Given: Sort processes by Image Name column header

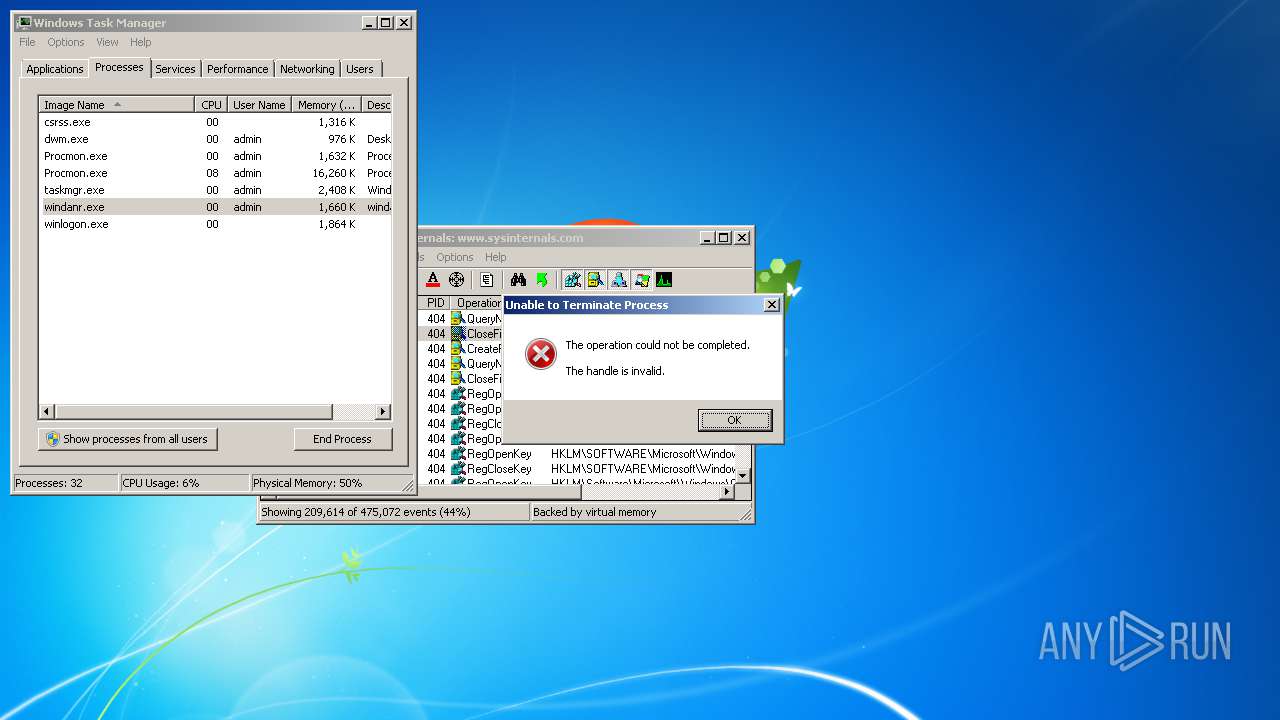Looking at the screenshot, I should point(117,105).
